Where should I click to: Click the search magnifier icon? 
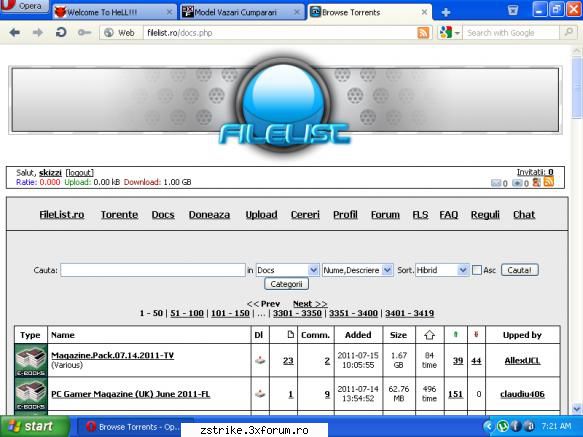(568, 32)
